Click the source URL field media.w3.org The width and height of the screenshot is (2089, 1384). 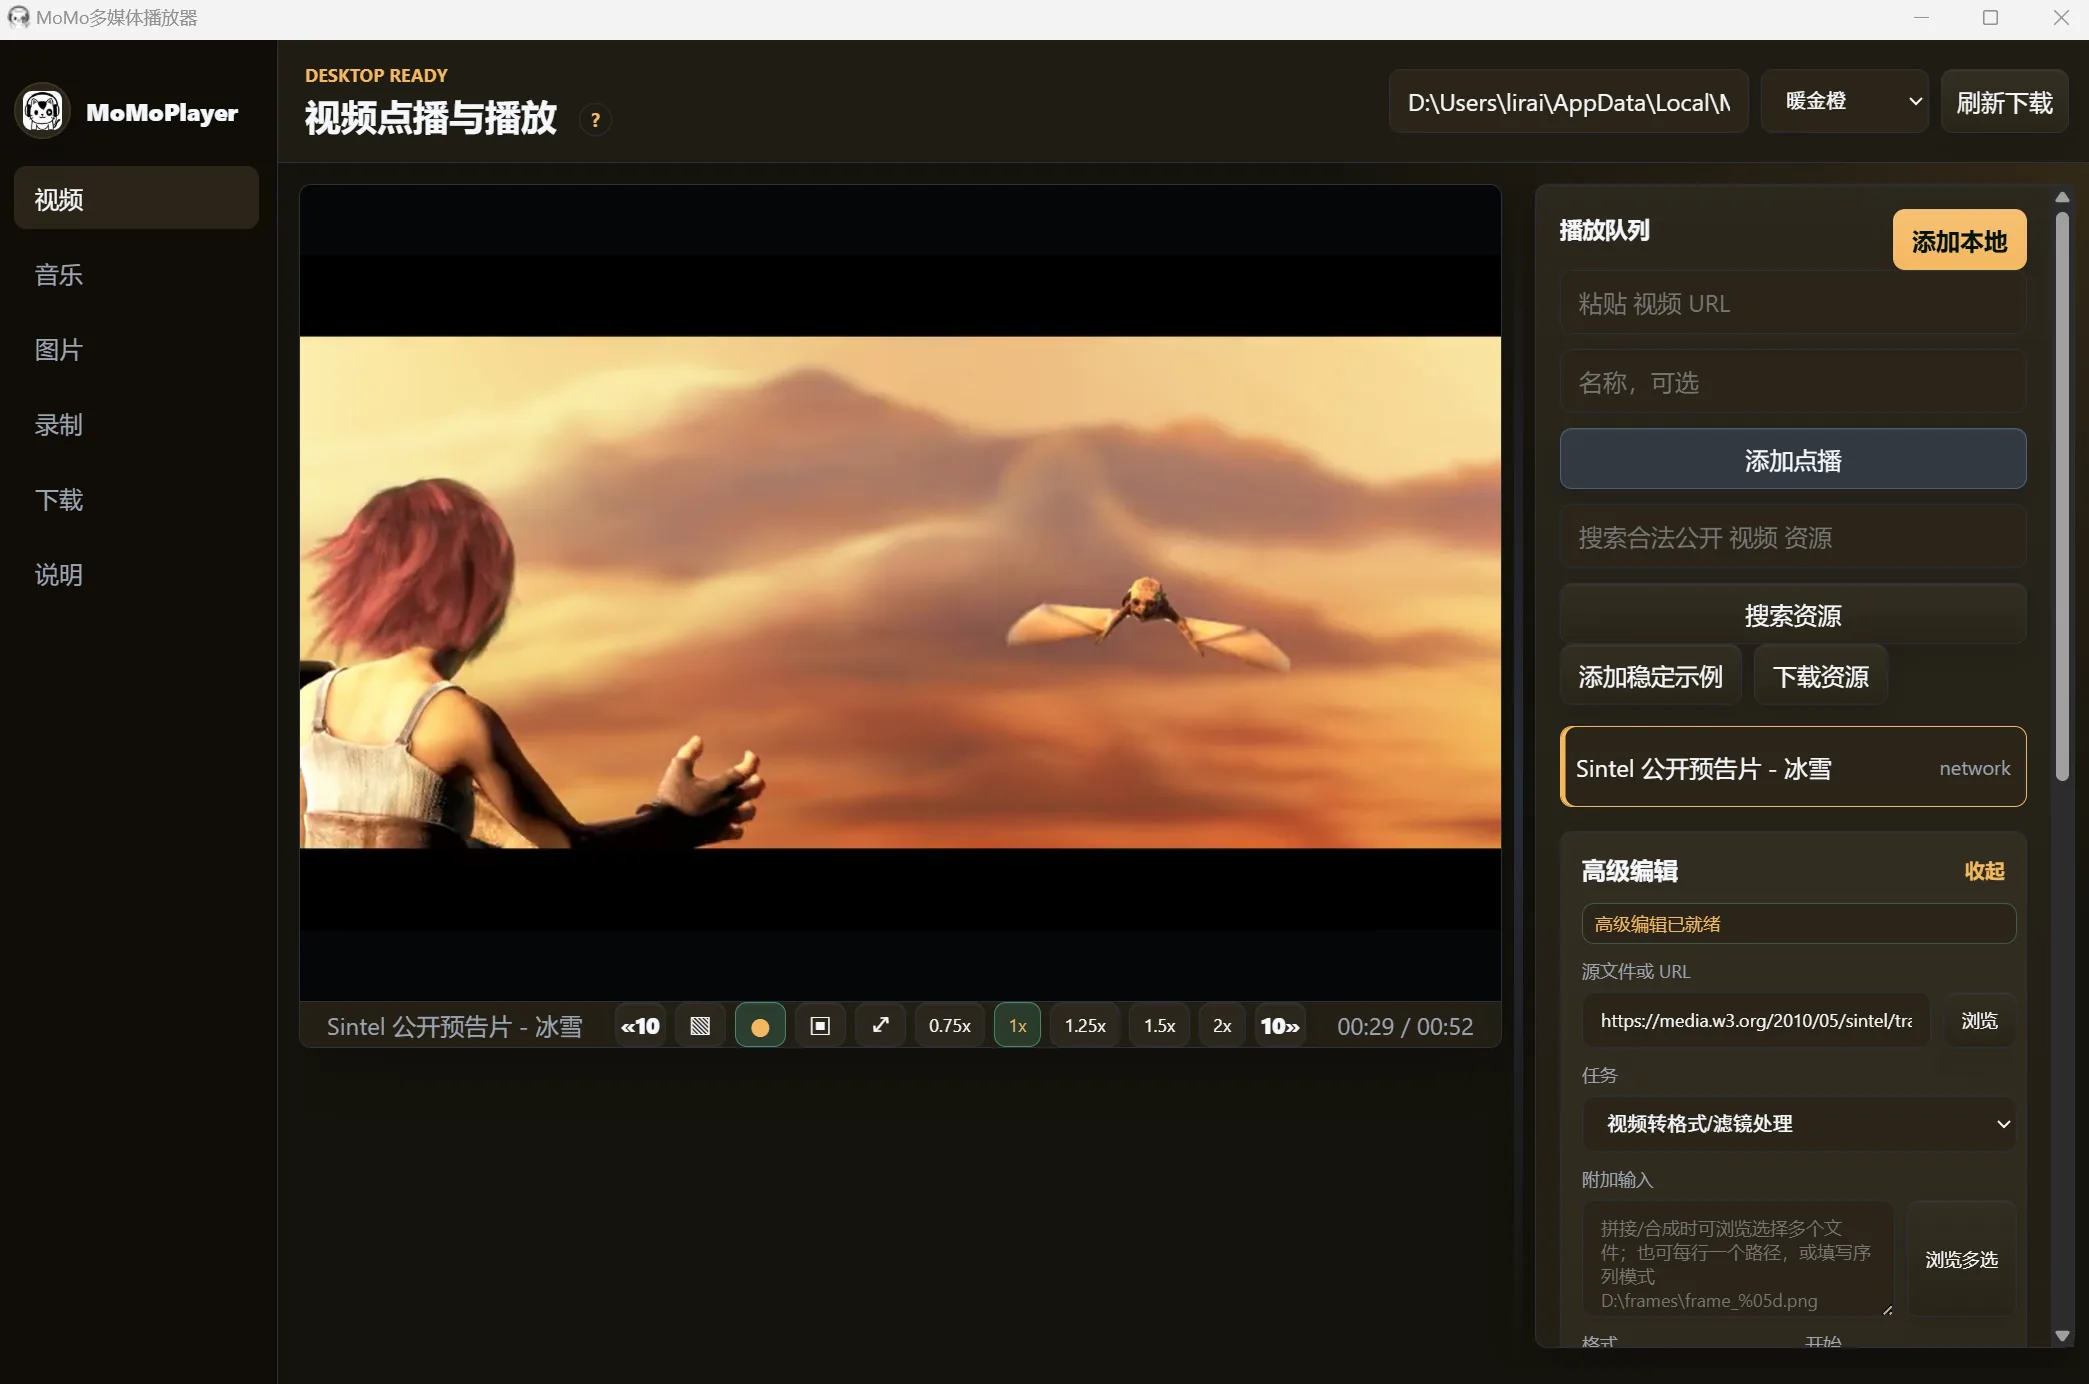pyautogui.click(x=1756, y=1020)
